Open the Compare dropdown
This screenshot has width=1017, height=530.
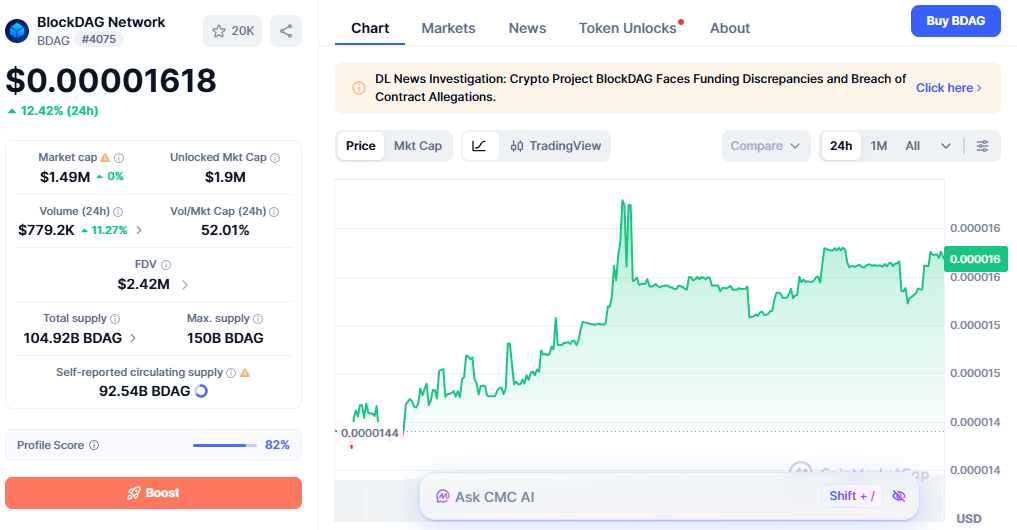click(x=766, y=146)
